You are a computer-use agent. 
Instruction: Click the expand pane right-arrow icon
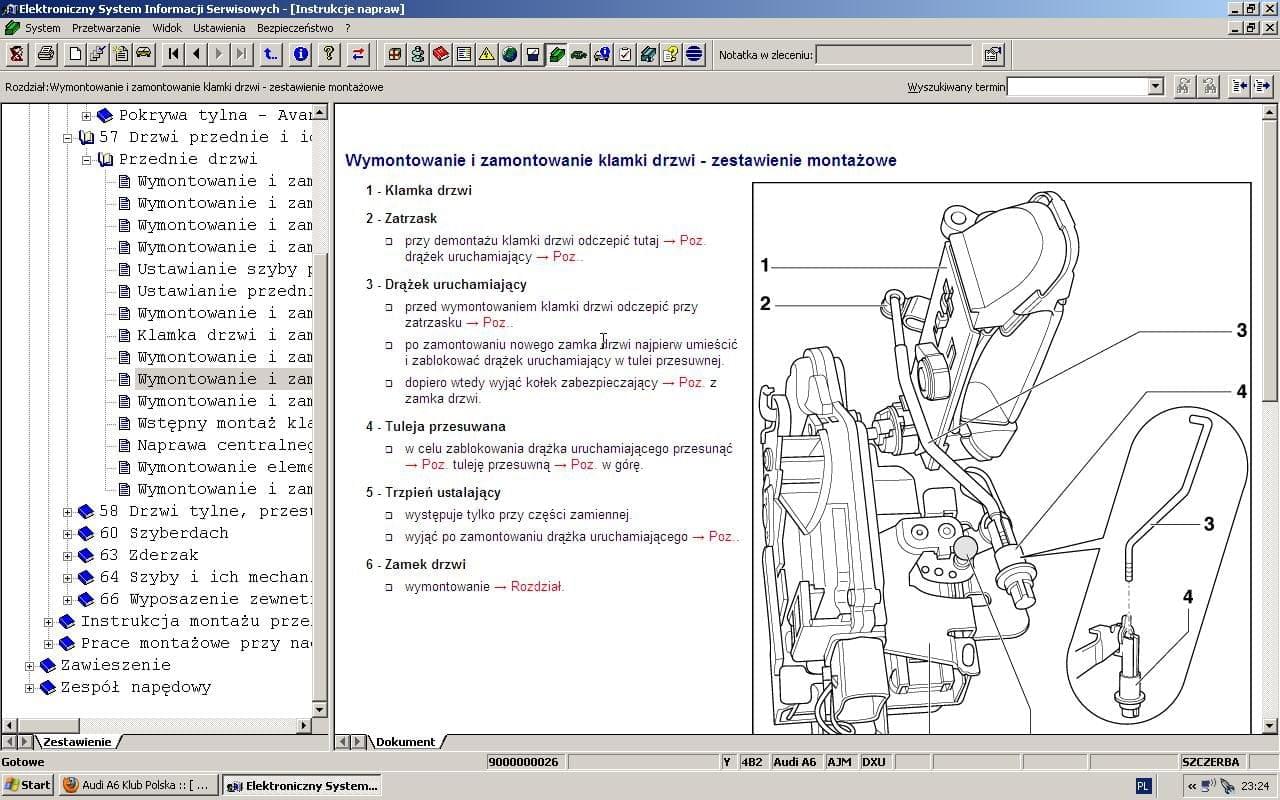[1262, 87]
